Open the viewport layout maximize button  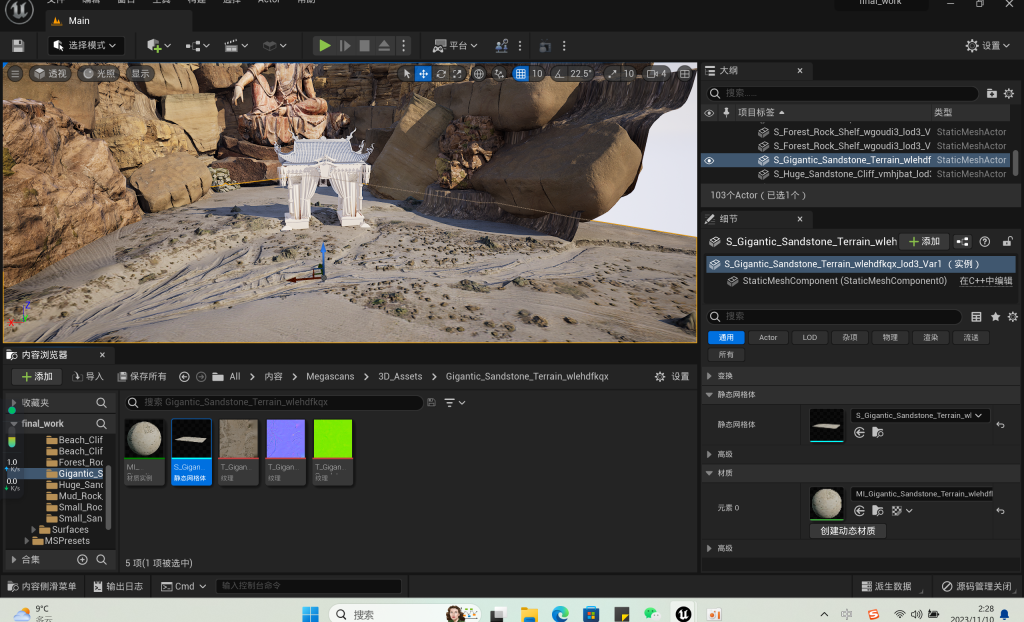(684, 74)
